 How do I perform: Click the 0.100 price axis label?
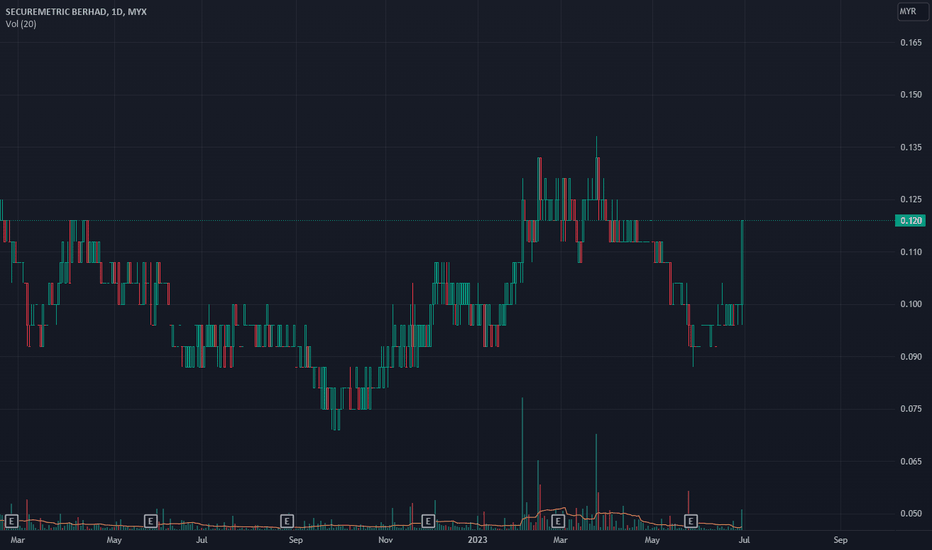point(911,304)
